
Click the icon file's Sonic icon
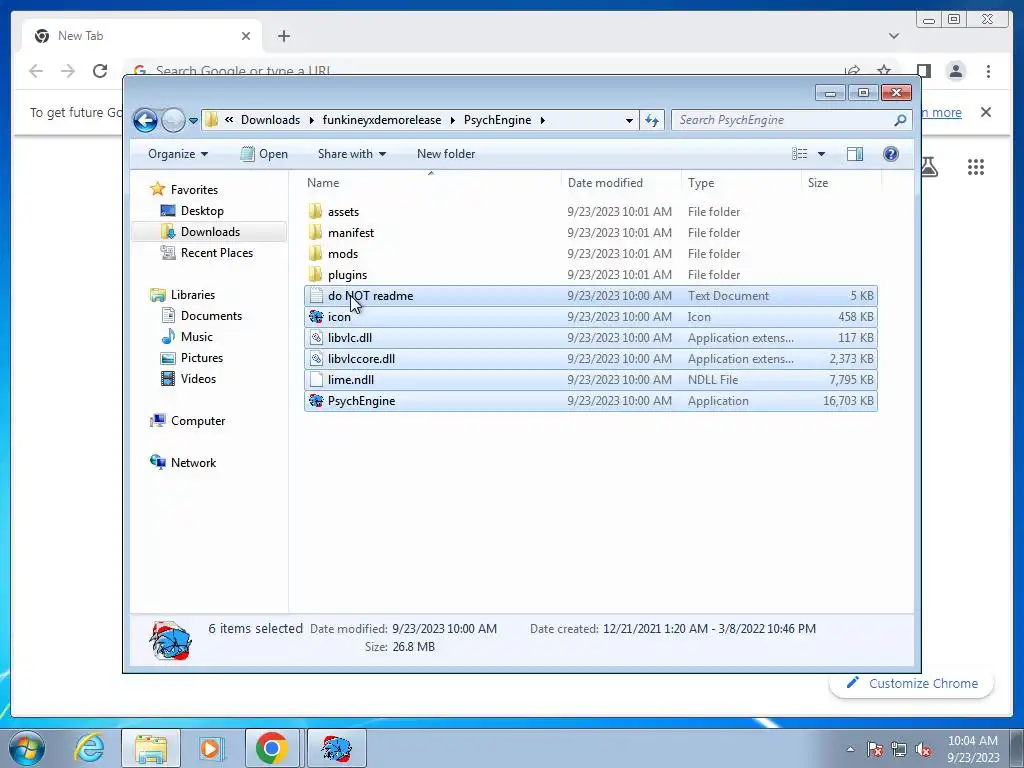click(316, 317)
